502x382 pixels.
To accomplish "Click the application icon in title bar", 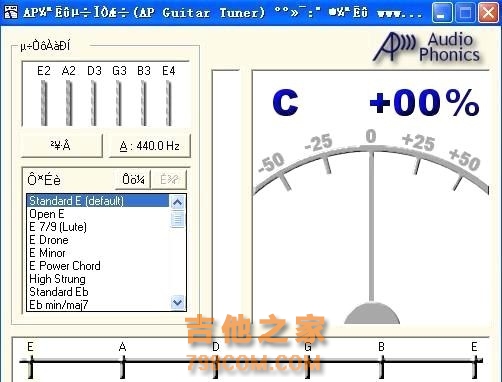I will click(x=11, y=12).
